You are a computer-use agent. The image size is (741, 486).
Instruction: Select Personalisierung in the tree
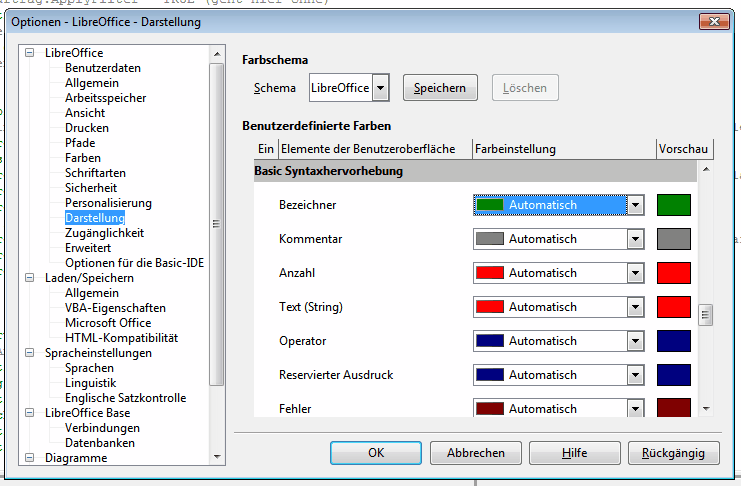tap(108, 203)
